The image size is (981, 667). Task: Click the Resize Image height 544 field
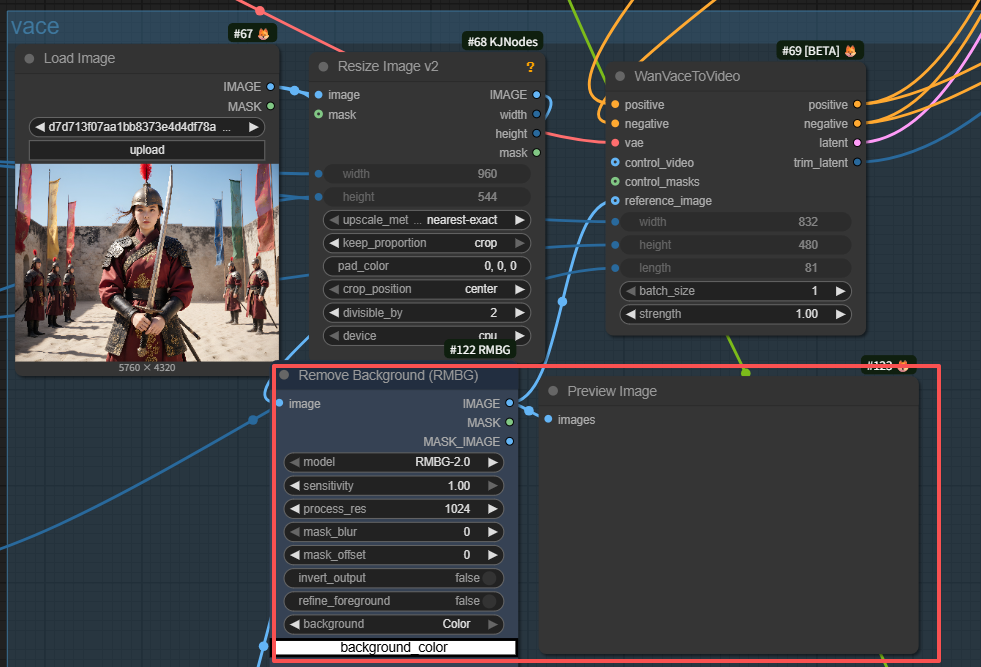point(427,197)
